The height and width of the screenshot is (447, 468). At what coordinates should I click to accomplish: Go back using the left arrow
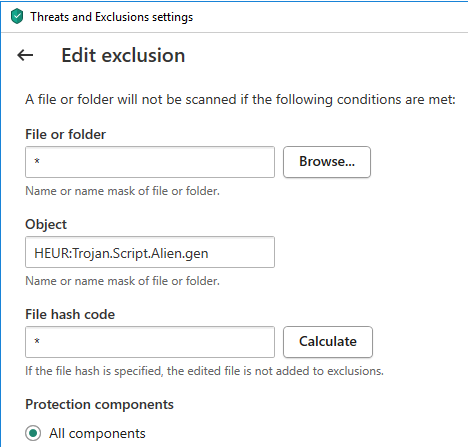(25, 55)
